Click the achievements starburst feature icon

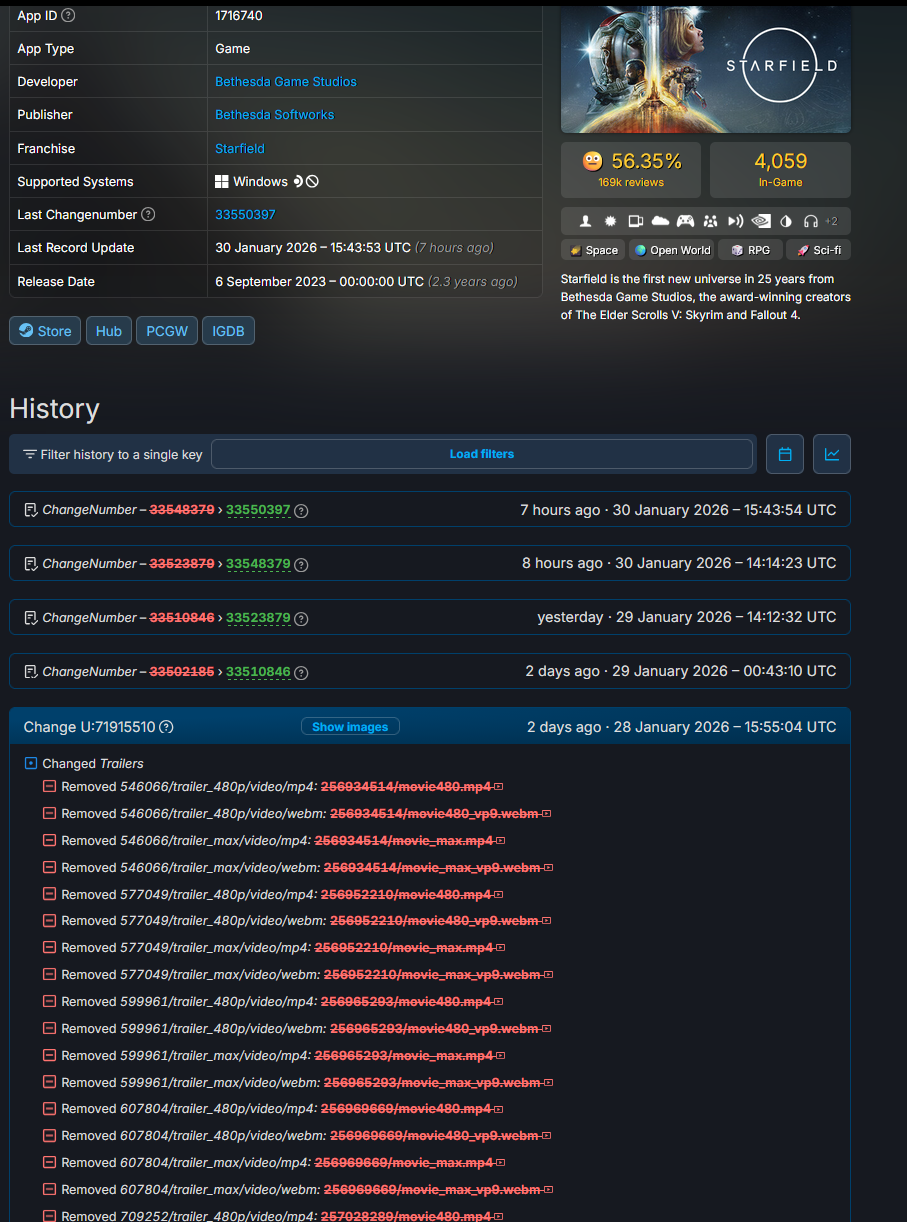(610, 221)
